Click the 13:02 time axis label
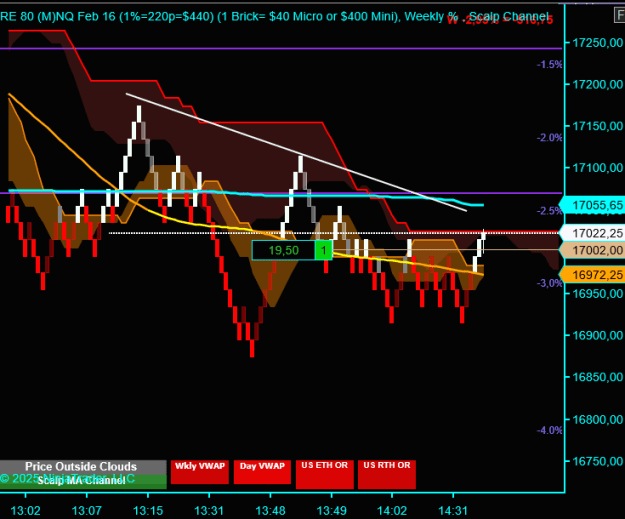Image resolution: width=625 pixels, height=519 pixels. point(26,511)
